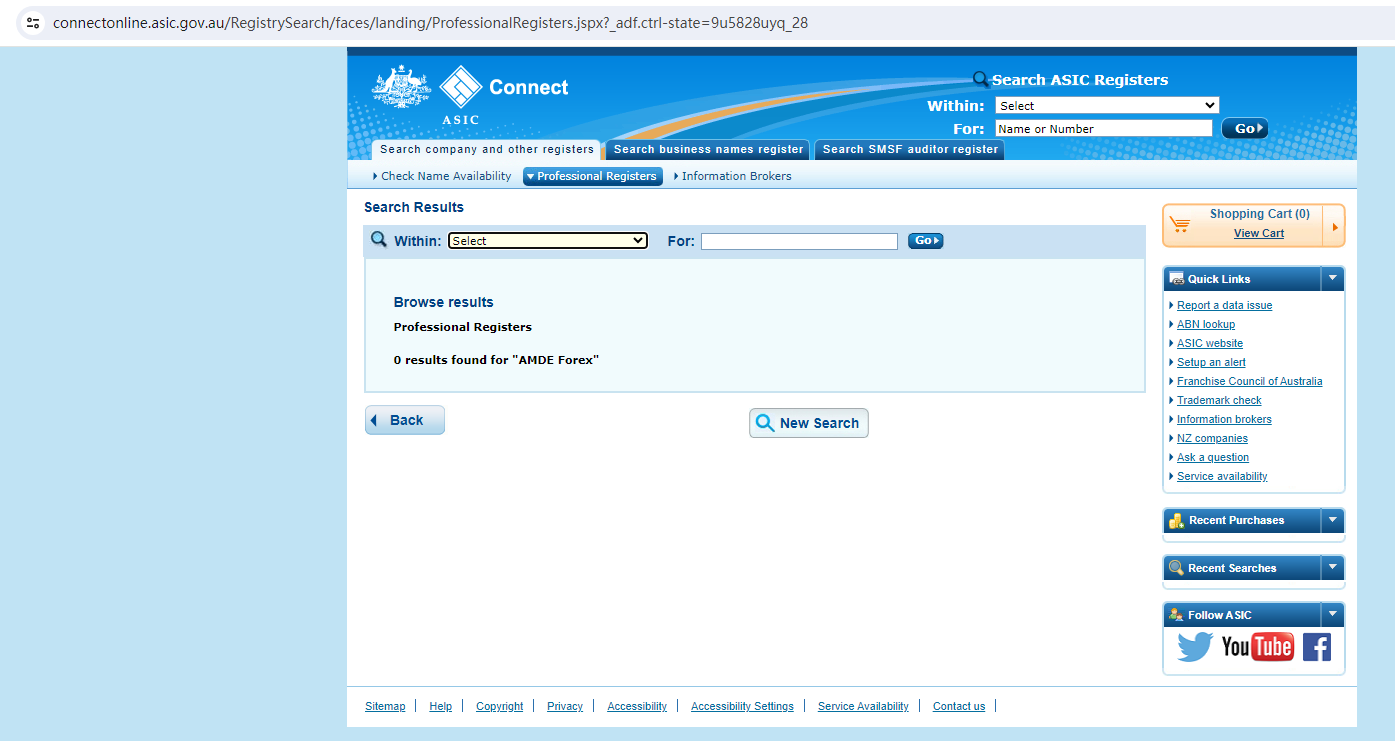The width and height of the screenshot is (1395, 741).
Task: Open Franchise Council of Australia link
Action: click(x=1249, y=381)
